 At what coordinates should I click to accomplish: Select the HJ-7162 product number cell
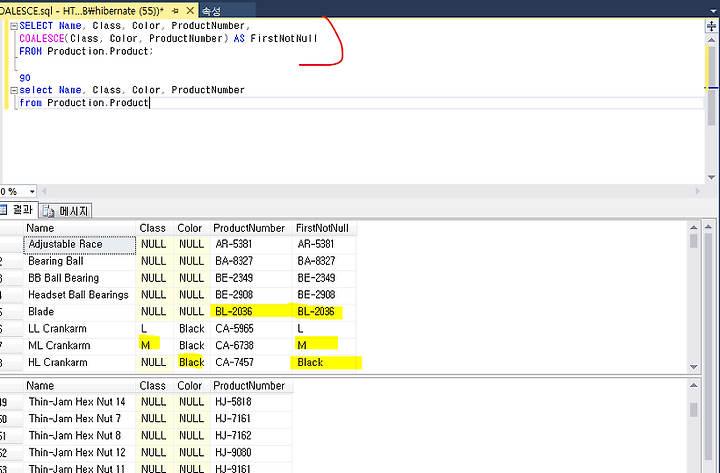click(252, 436)
